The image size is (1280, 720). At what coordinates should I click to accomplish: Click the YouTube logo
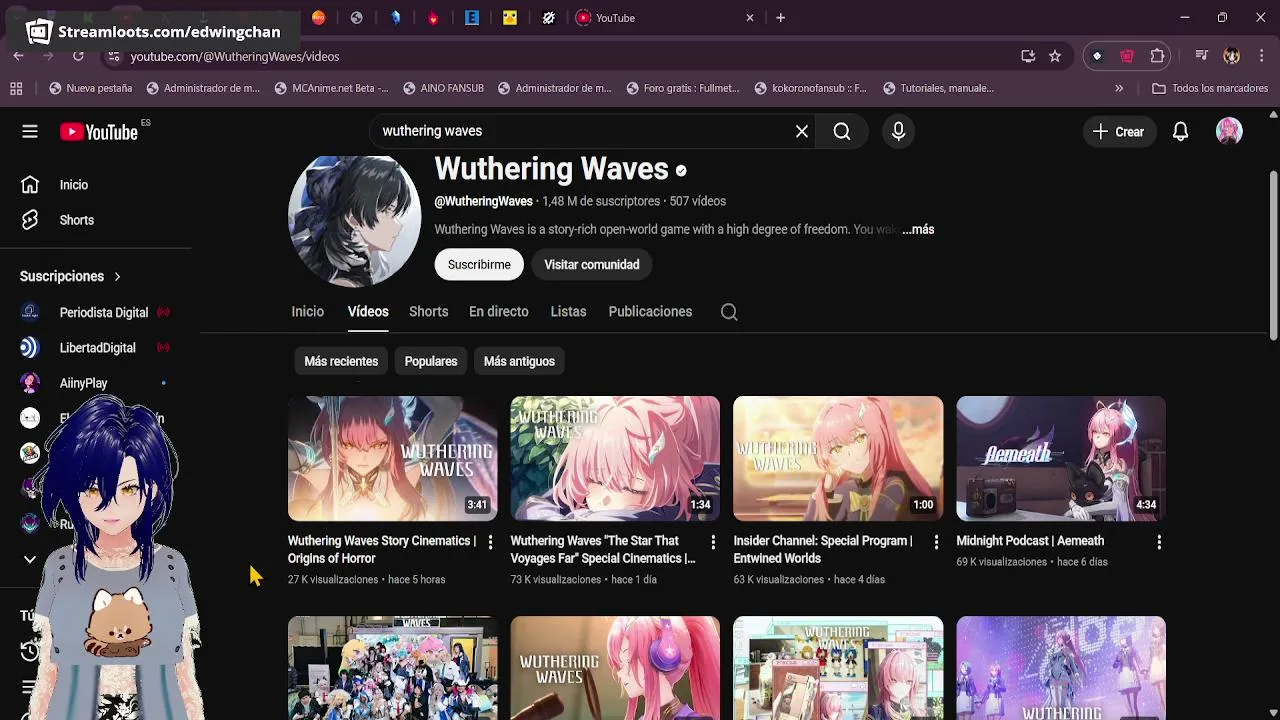(99, 131)
